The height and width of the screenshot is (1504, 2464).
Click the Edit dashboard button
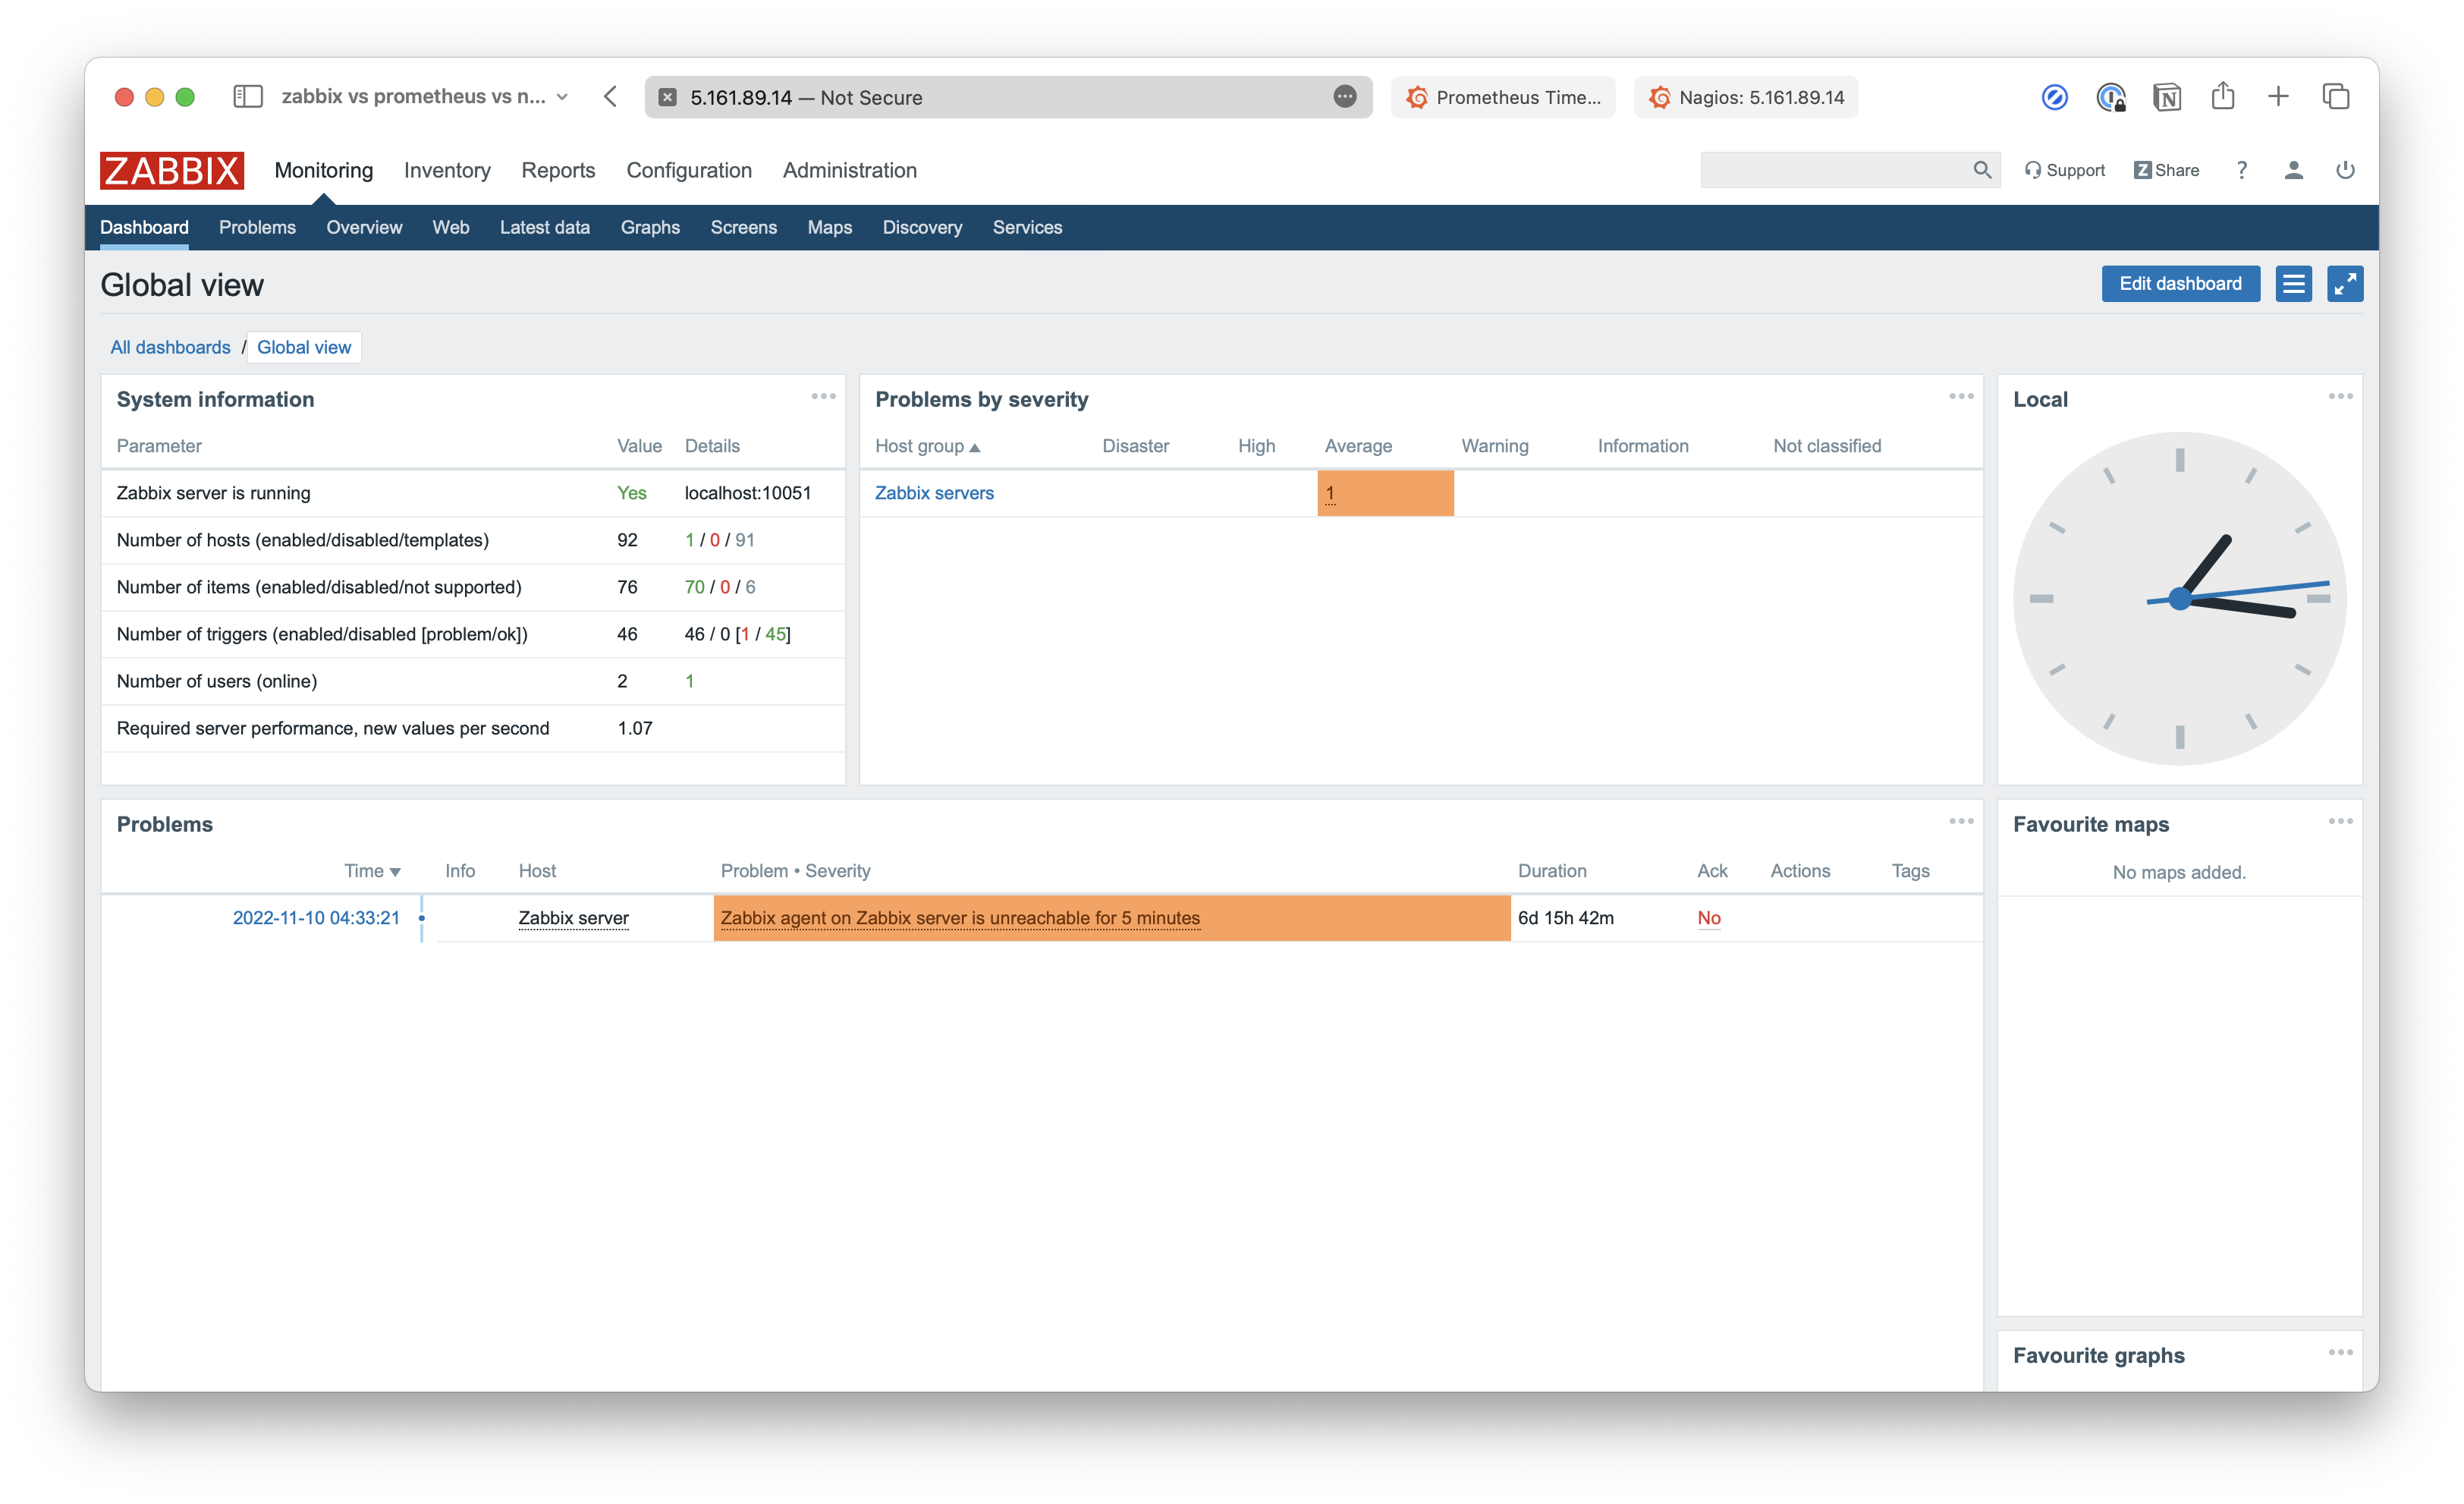click(x=2180, y=284)
